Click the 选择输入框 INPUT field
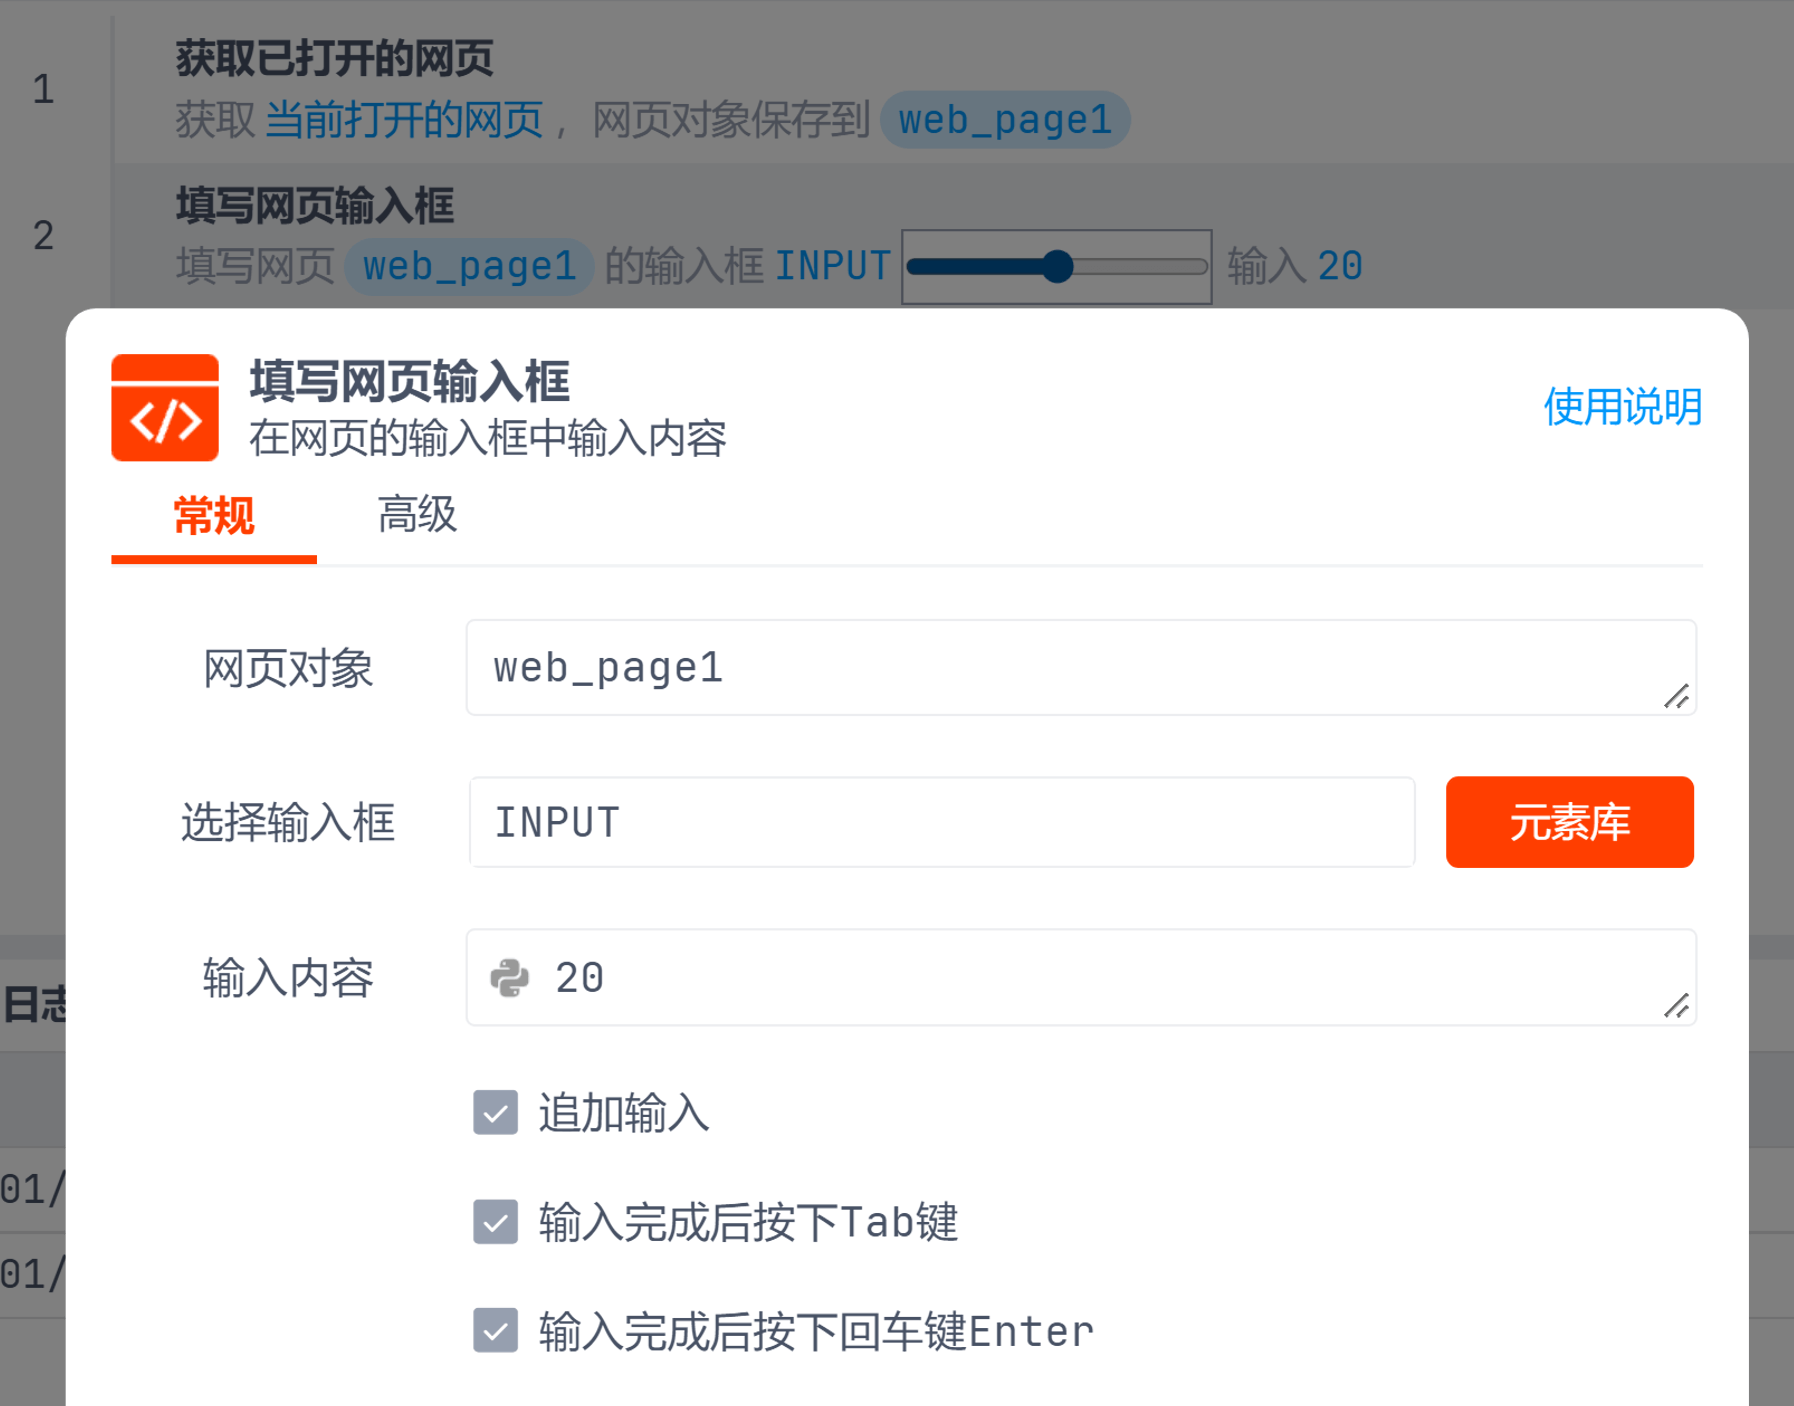 click(940, 822)
